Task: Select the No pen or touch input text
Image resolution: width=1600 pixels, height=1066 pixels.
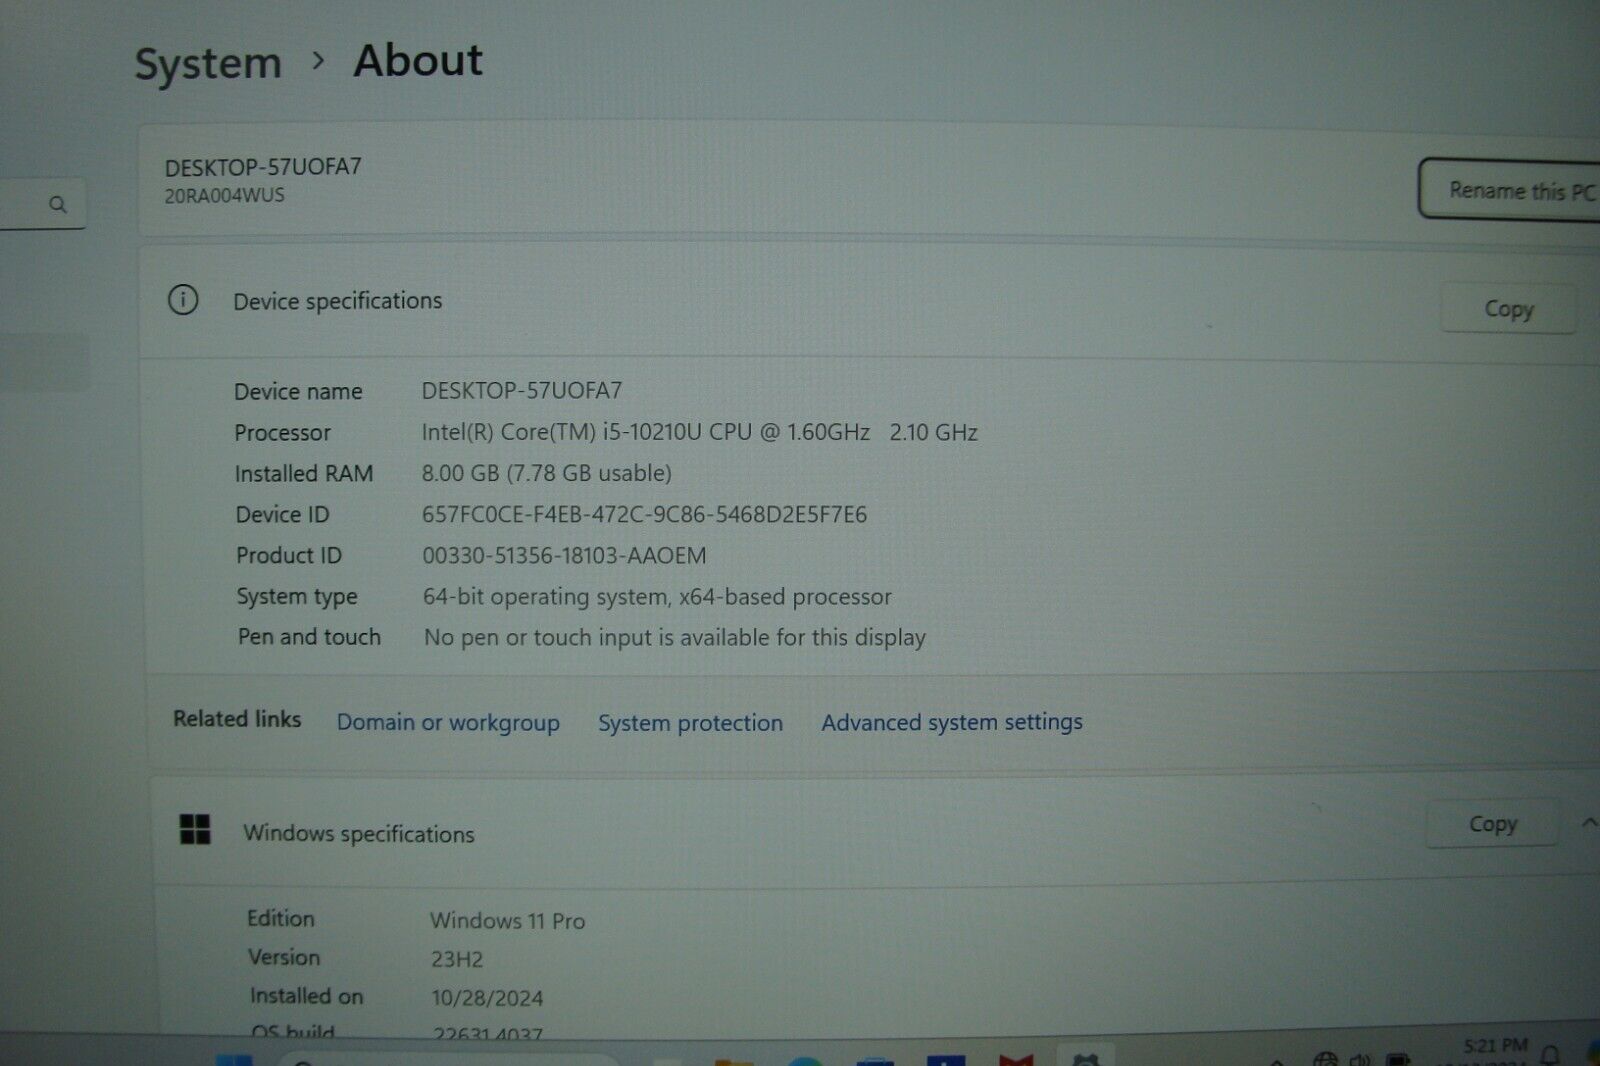Action: click(675, 637)
